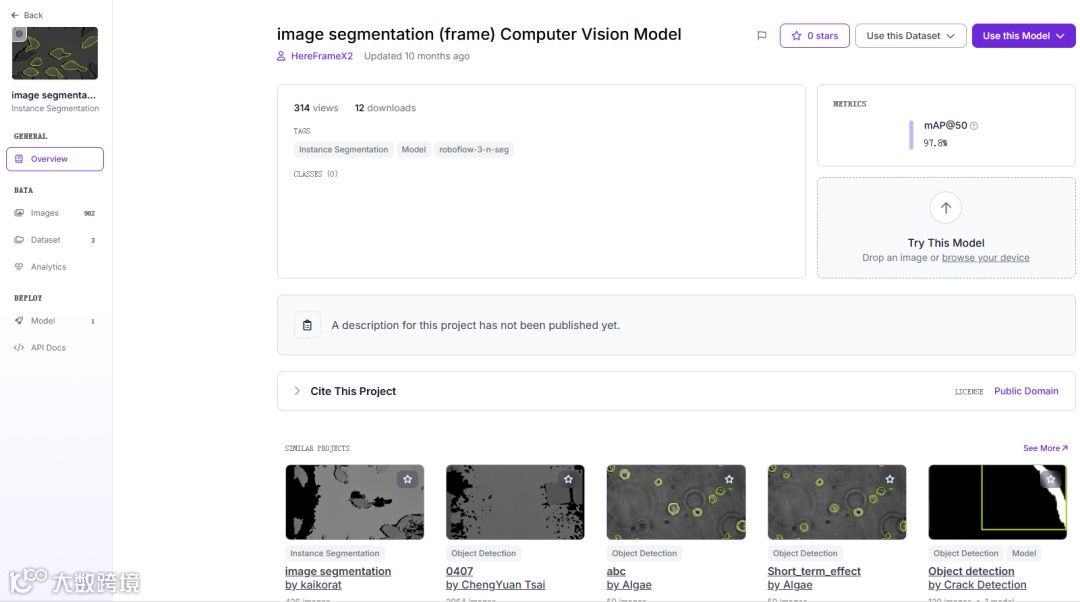Image resolution: width=1080 pixels, height=602 pixels.
Task: Open the Dataset sidebar item
Action: pos(46,240)
